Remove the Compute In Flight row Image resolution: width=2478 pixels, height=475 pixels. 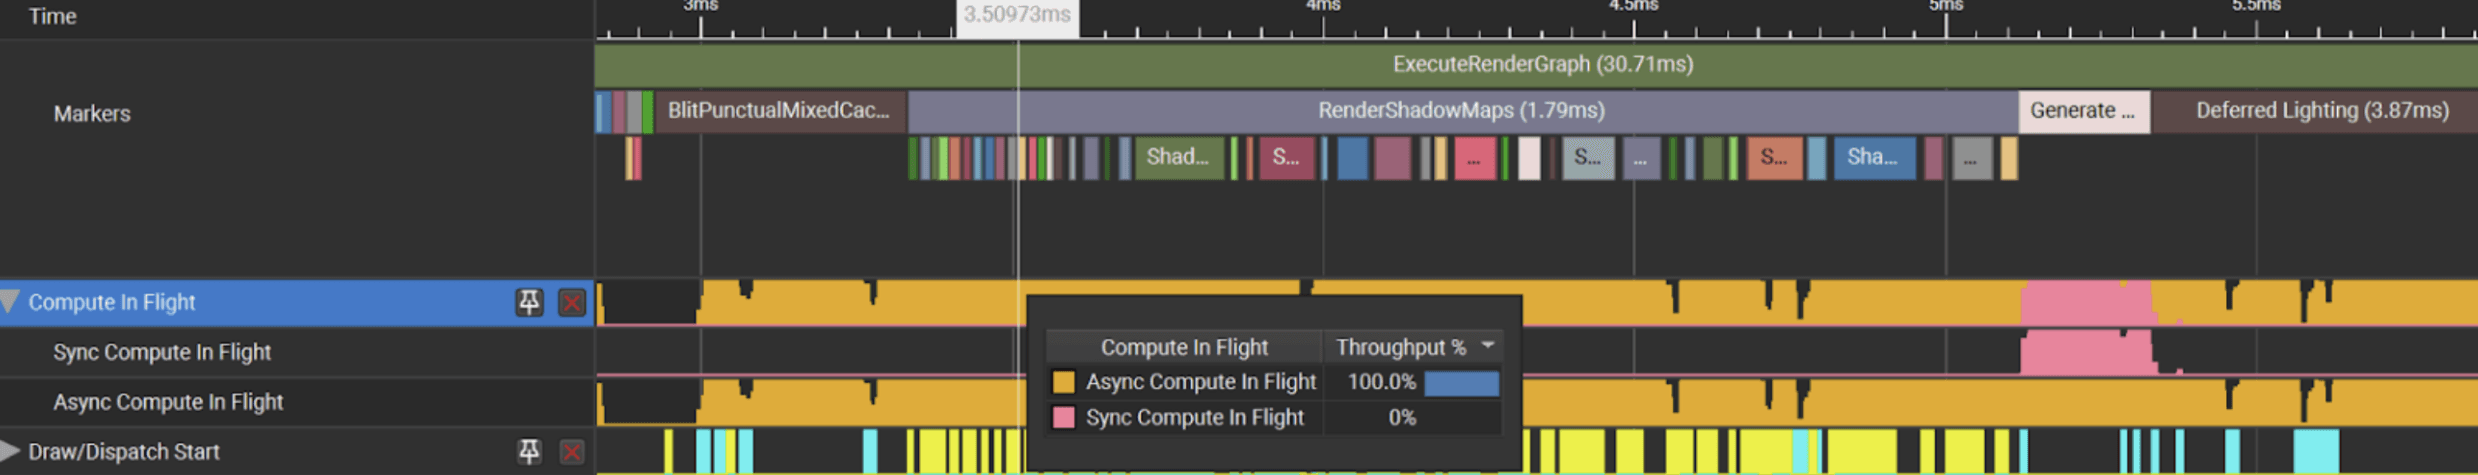point(572,302)
